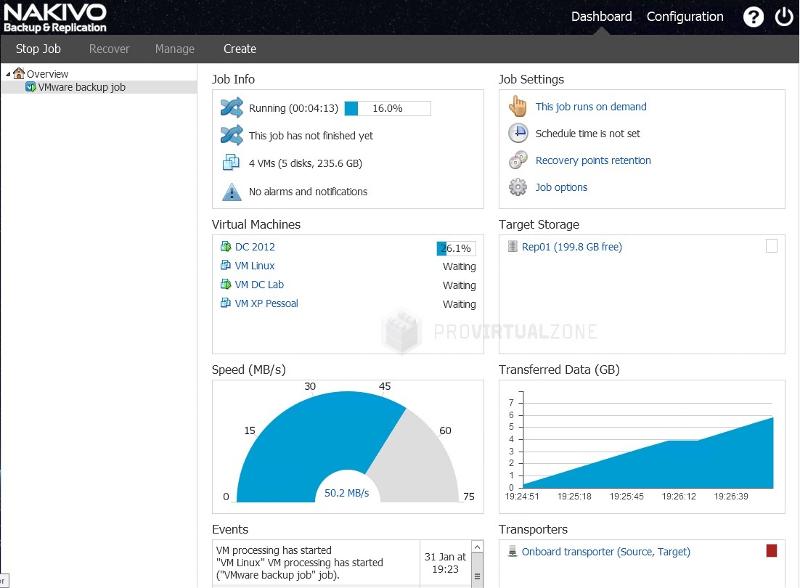Select VMware backup job in the tree
The width and height of the screenshot is (800, 588).
tap(82, 87)
